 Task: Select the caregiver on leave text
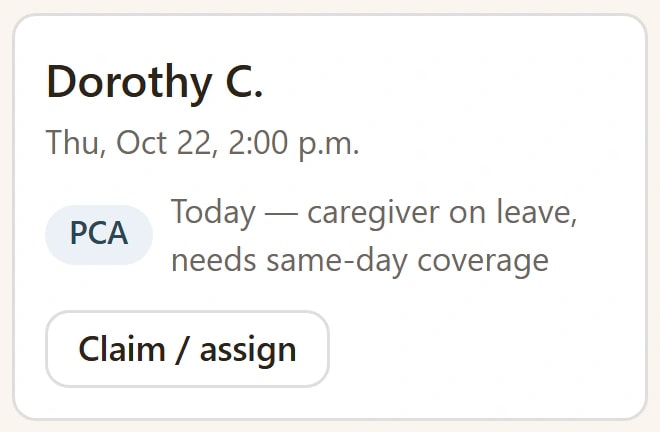442,213
